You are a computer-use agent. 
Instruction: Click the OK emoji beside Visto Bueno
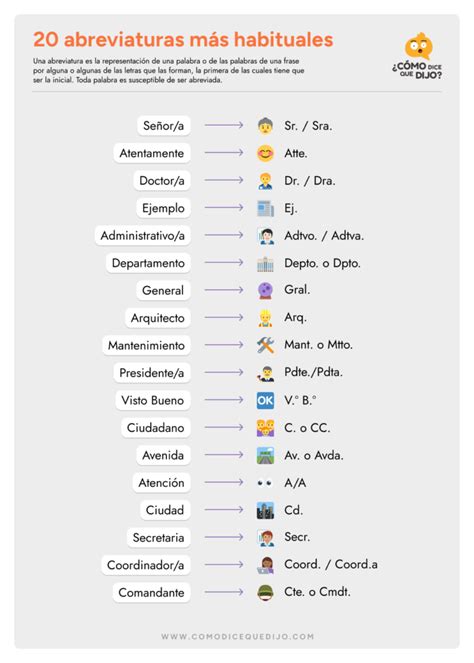(x=265, y=400)
